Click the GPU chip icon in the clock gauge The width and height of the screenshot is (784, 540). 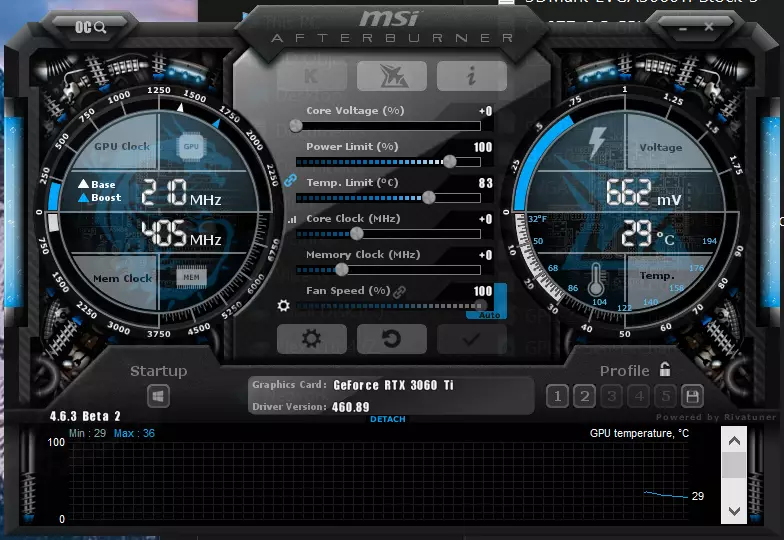tap(191, 146)
